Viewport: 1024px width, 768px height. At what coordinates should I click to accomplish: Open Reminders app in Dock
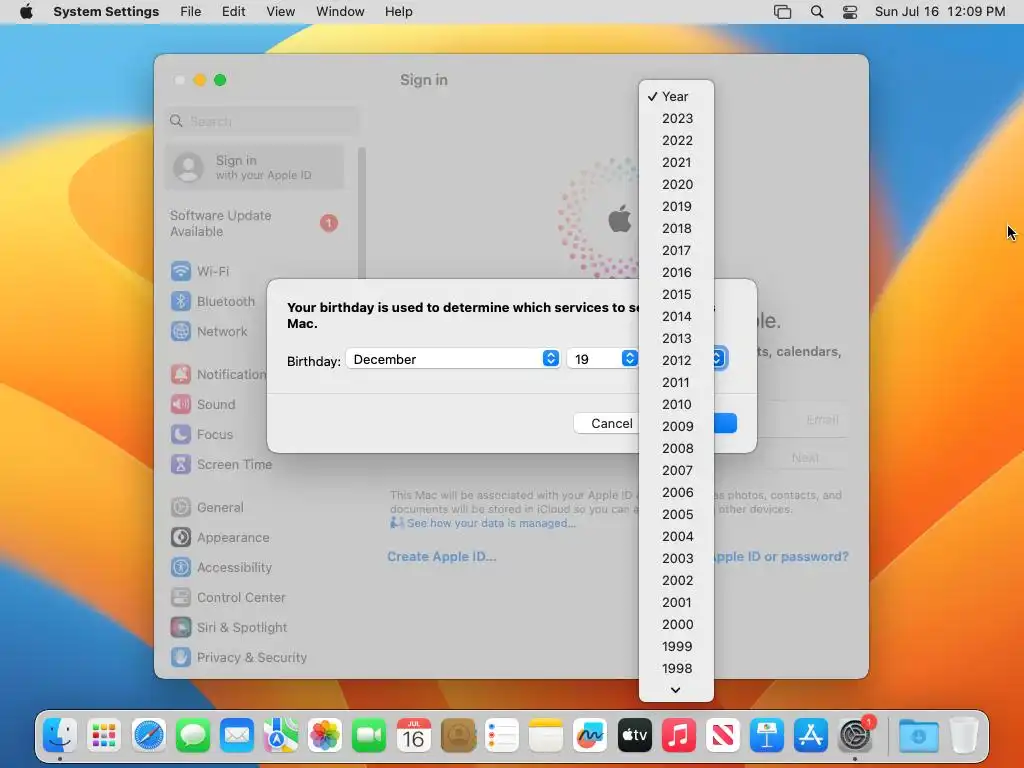point(502,735)
